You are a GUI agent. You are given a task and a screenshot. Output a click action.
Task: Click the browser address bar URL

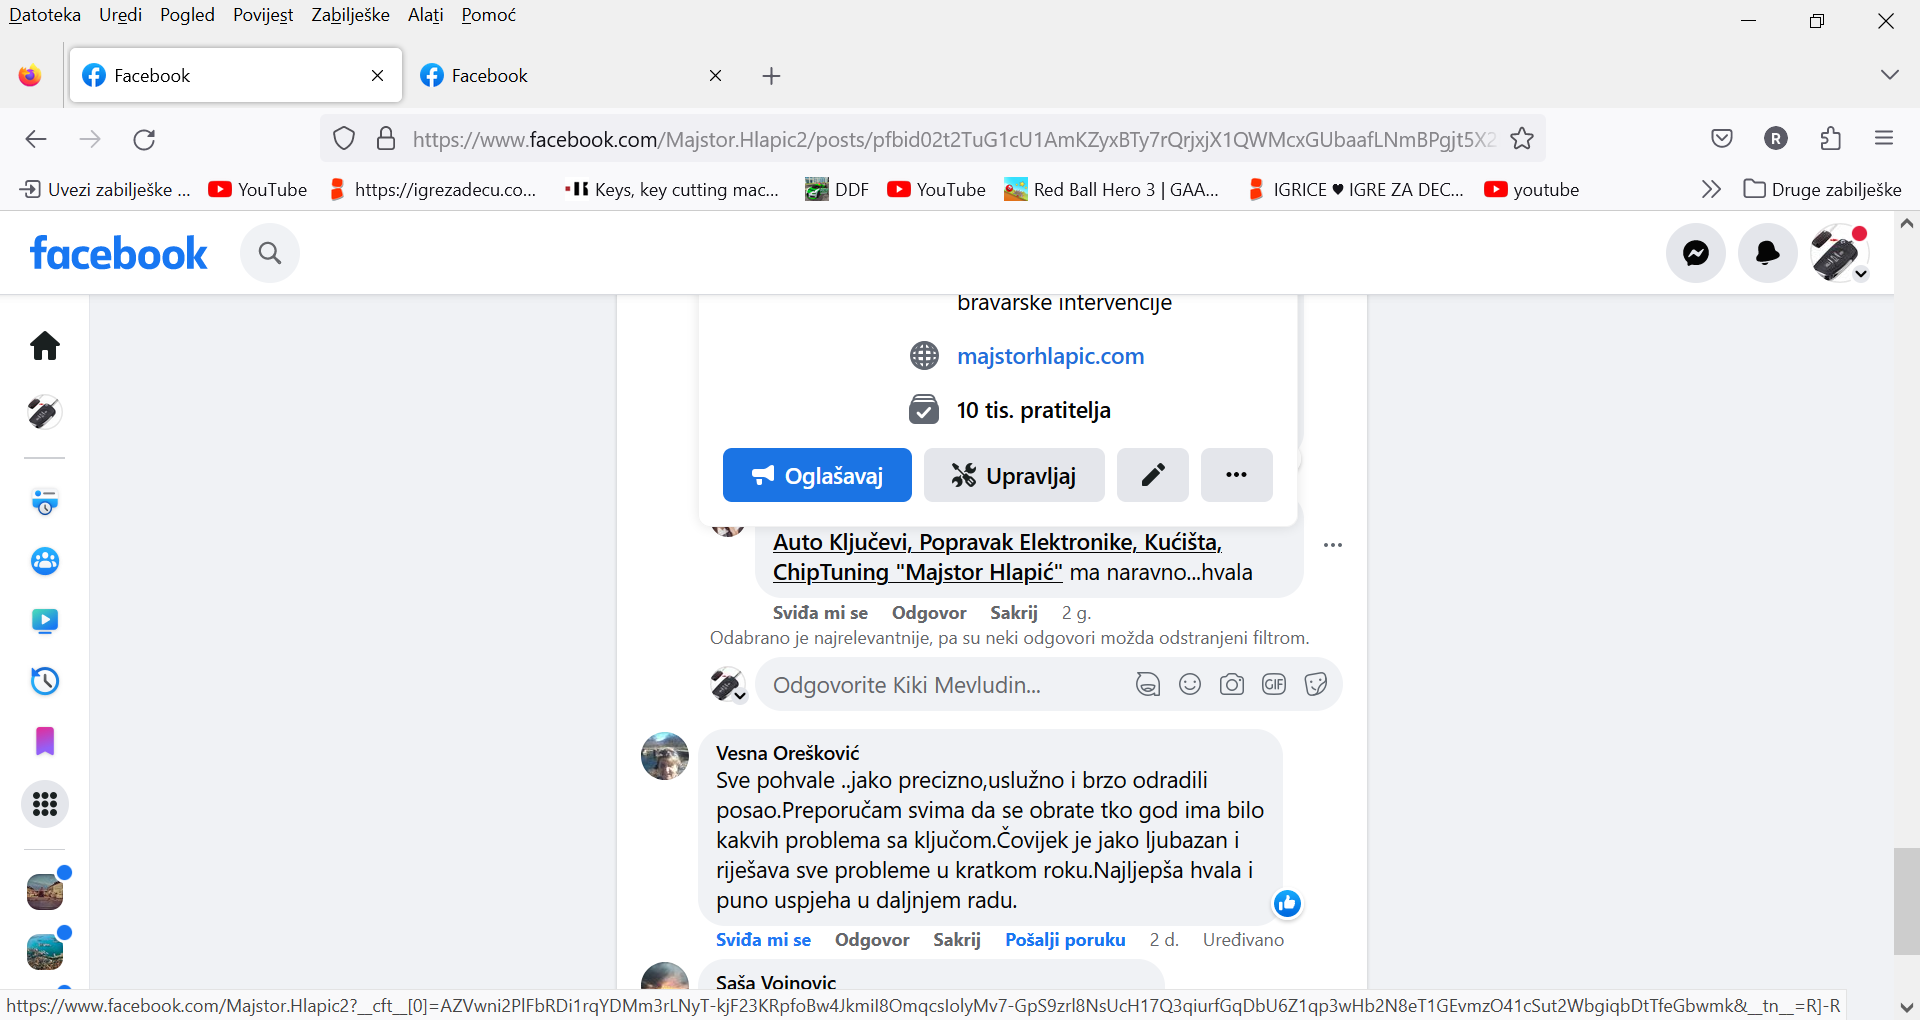tap(954, 139)
